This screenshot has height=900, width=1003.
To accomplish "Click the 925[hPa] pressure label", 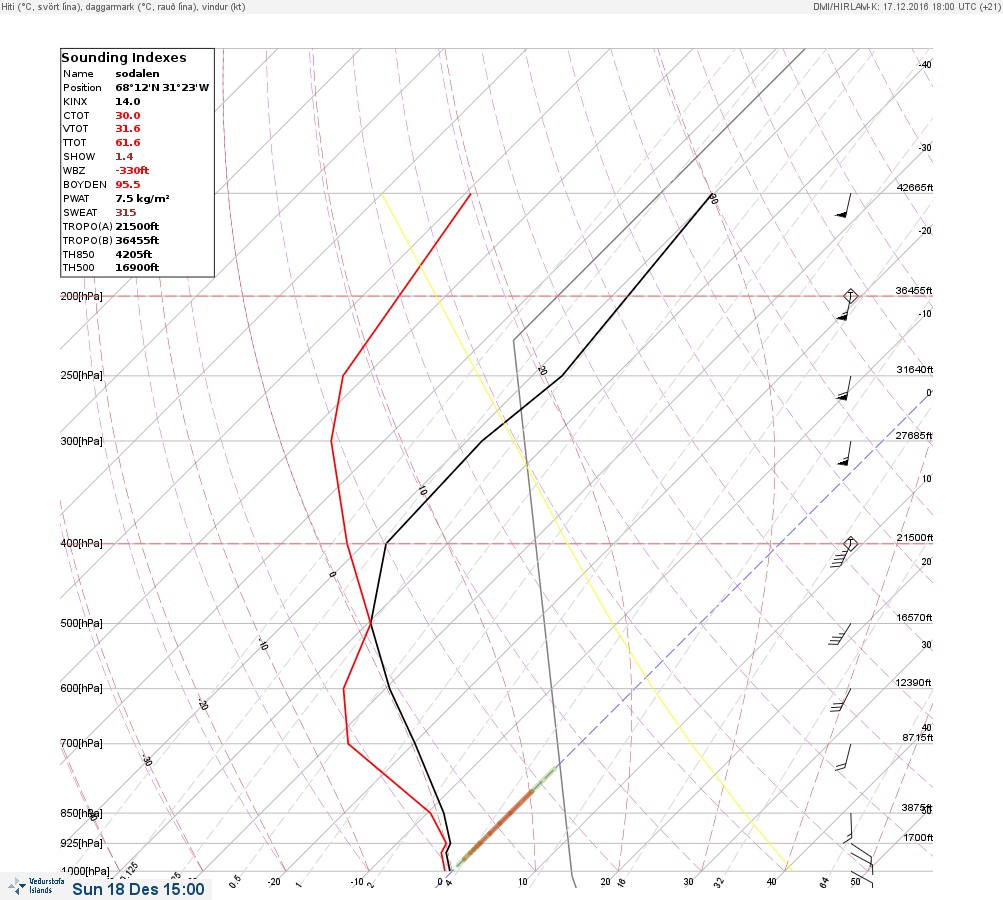I will [81, 844].
